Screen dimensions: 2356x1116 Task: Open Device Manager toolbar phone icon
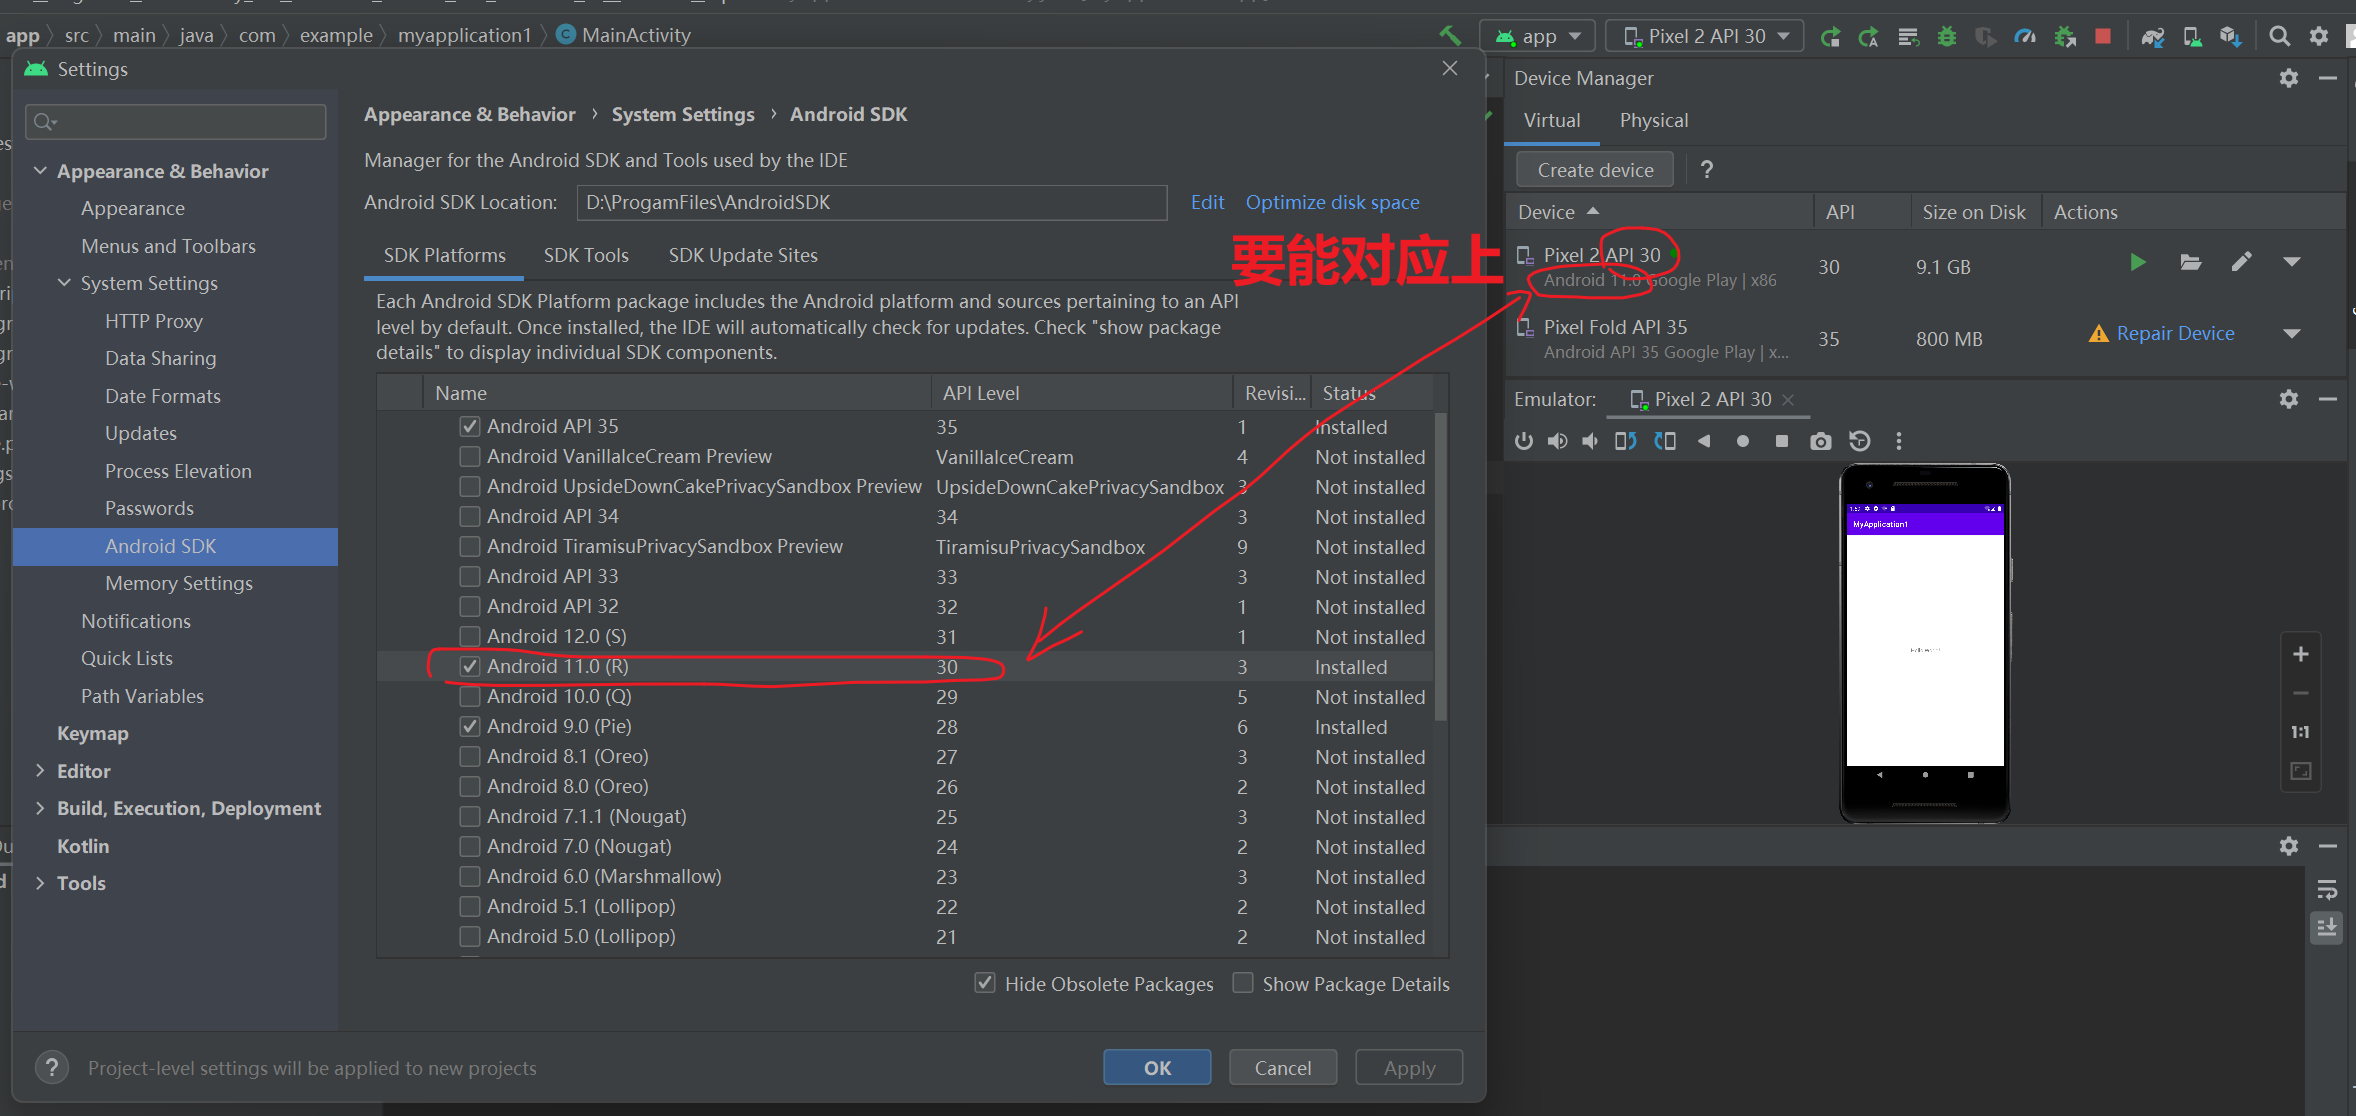[x=2192, y=37]
